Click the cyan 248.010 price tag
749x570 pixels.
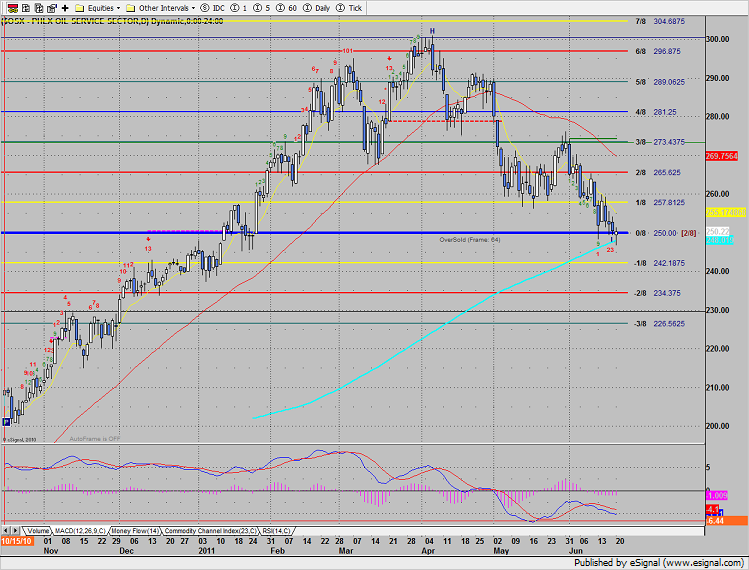[719, 240]
